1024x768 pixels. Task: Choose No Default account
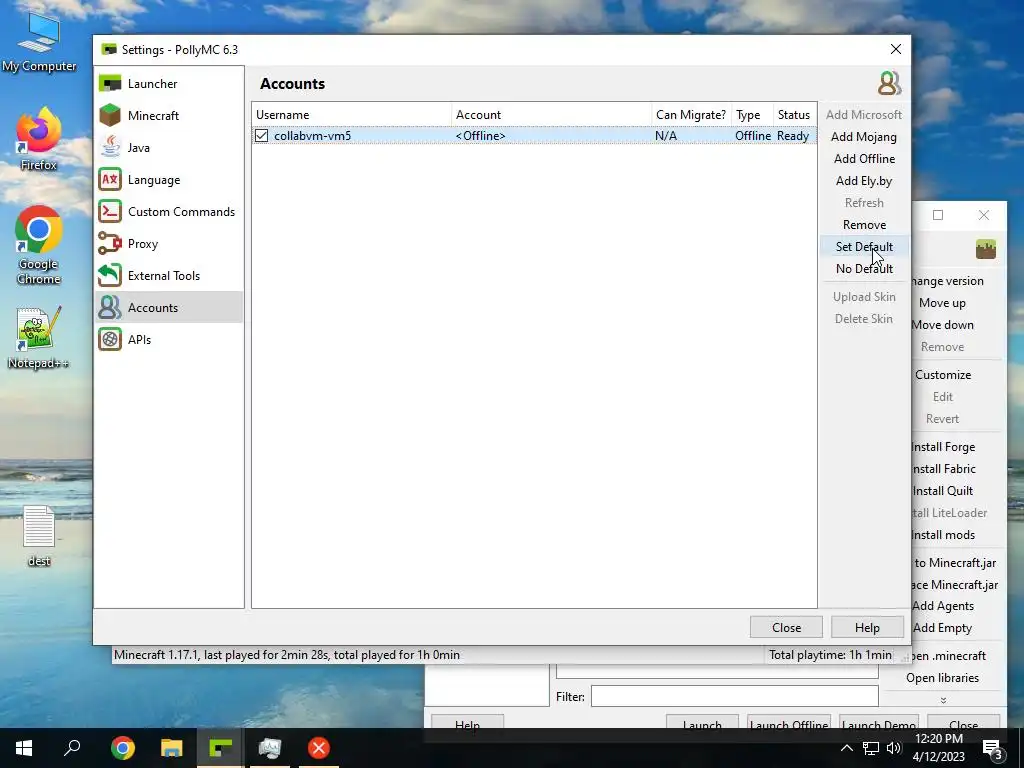coord(863,269)
